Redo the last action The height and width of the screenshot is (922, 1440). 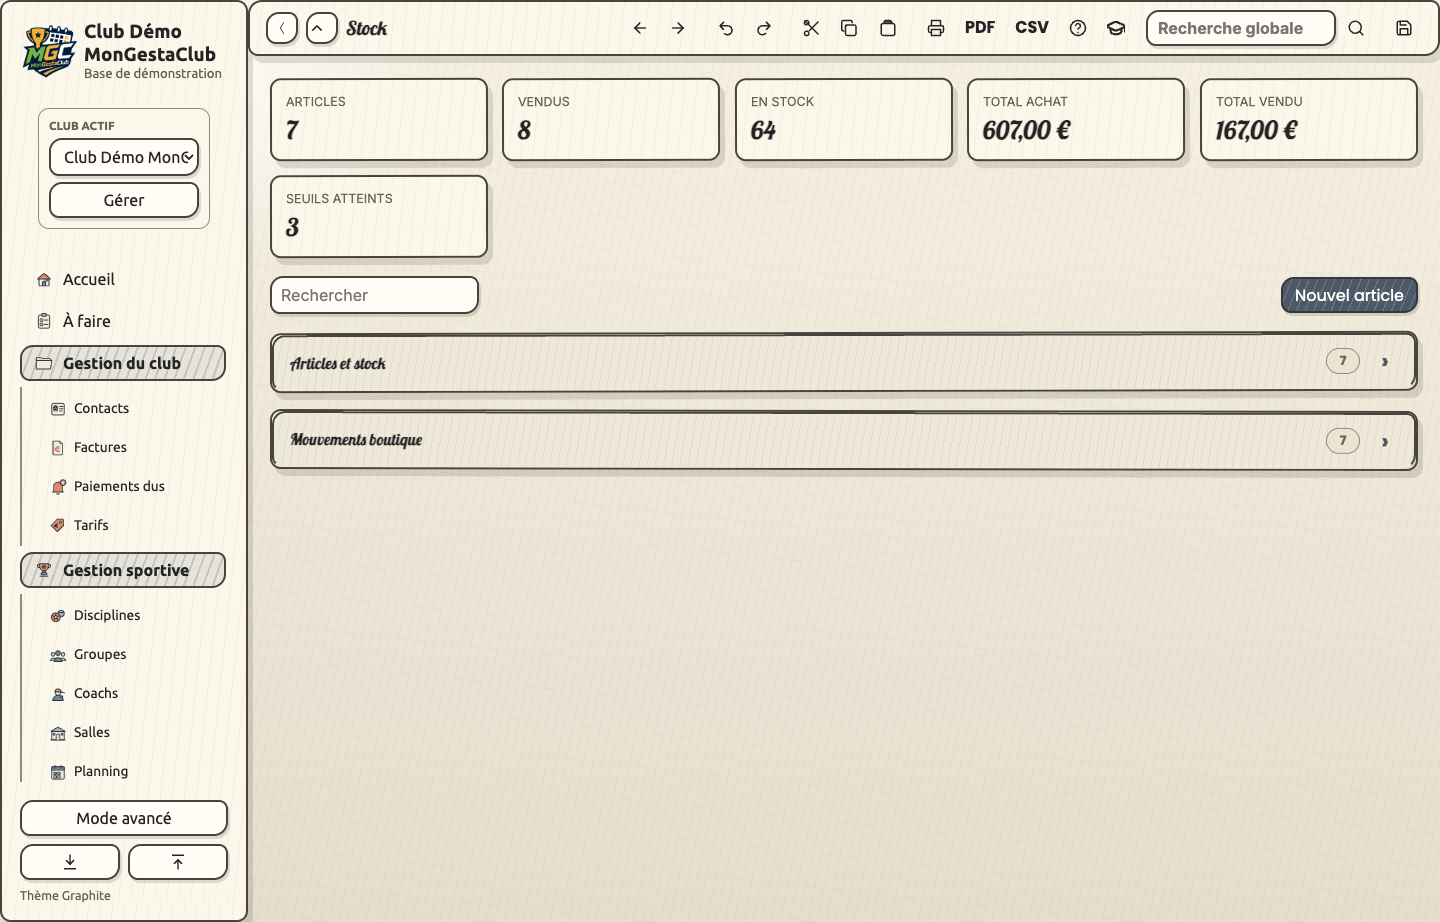pyautogui.click(x=764, y=28)
